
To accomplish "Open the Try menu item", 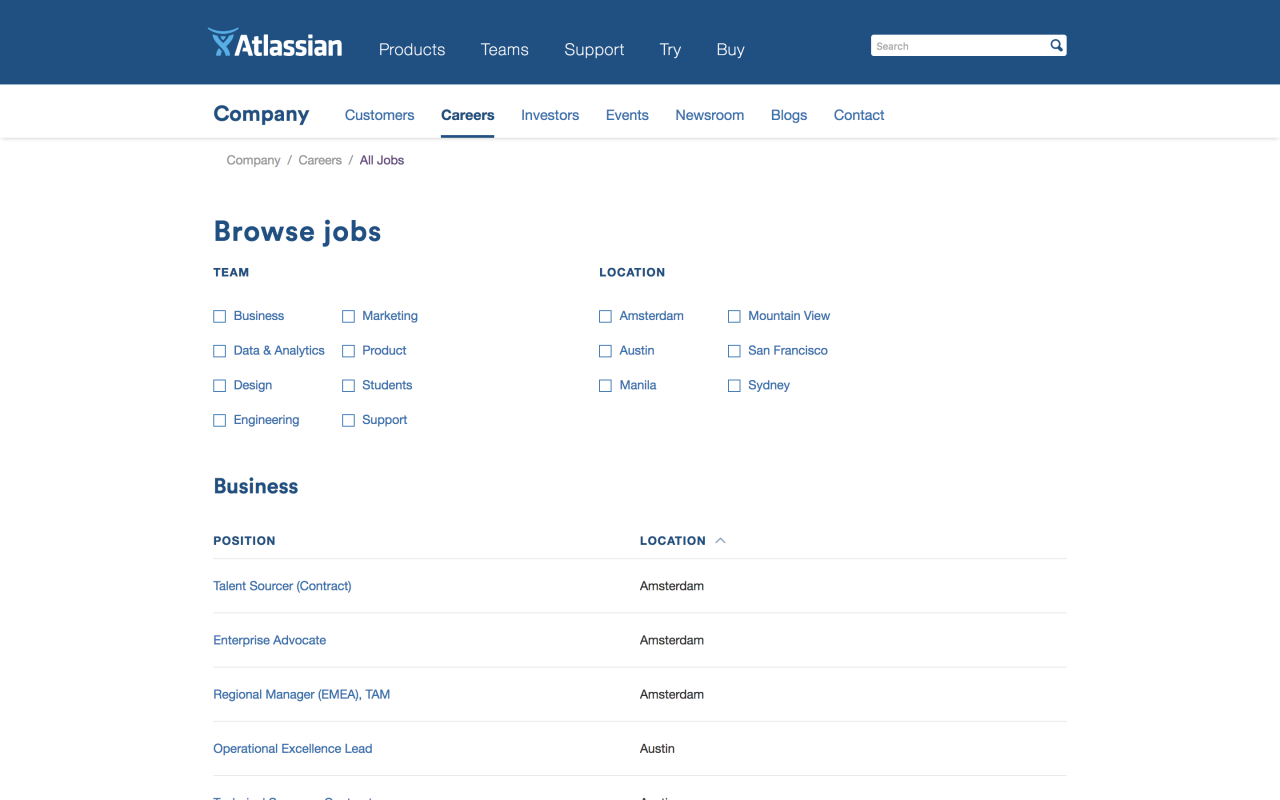I will point(670,50).
